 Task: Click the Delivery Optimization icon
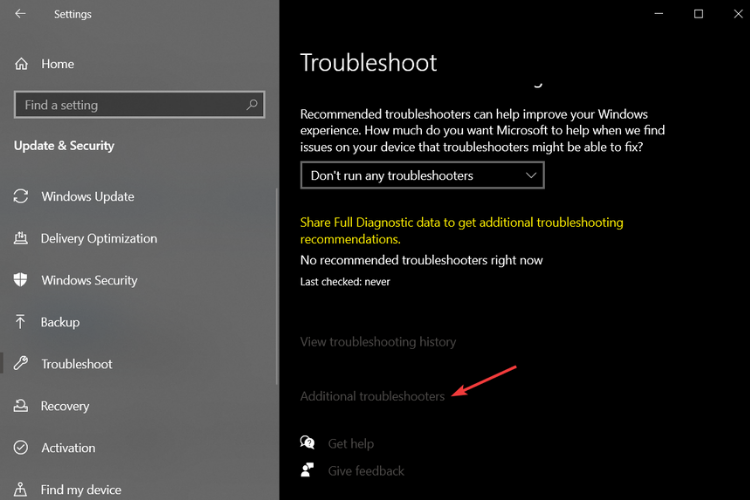tap(21, 239)
